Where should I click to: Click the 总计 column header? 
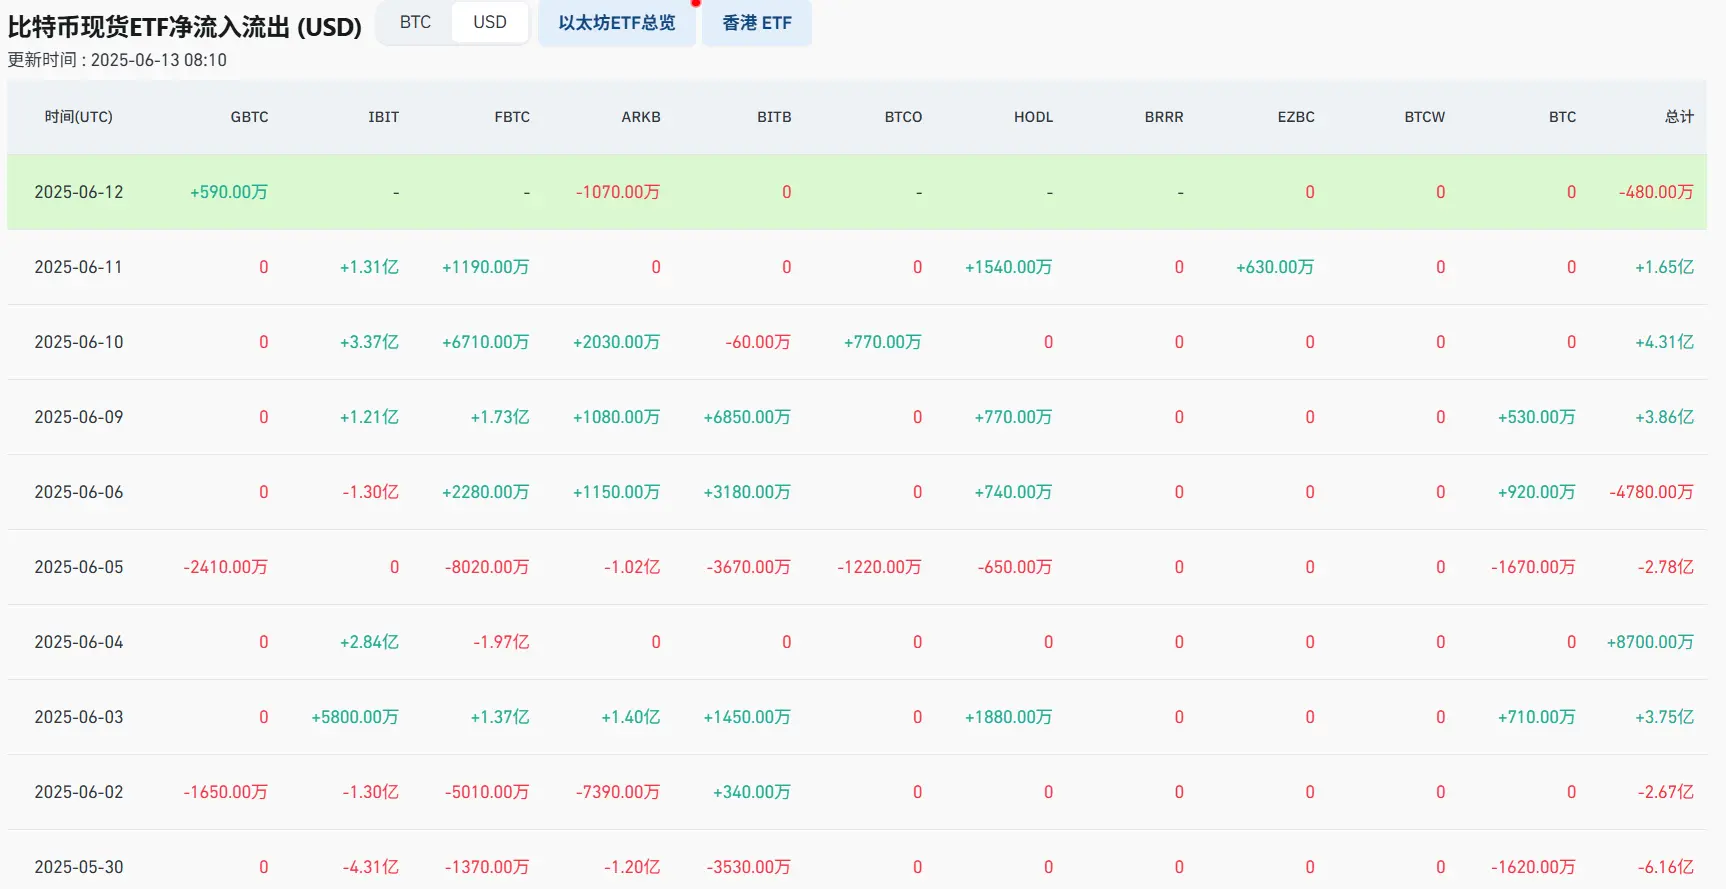tap(1679, 117)
